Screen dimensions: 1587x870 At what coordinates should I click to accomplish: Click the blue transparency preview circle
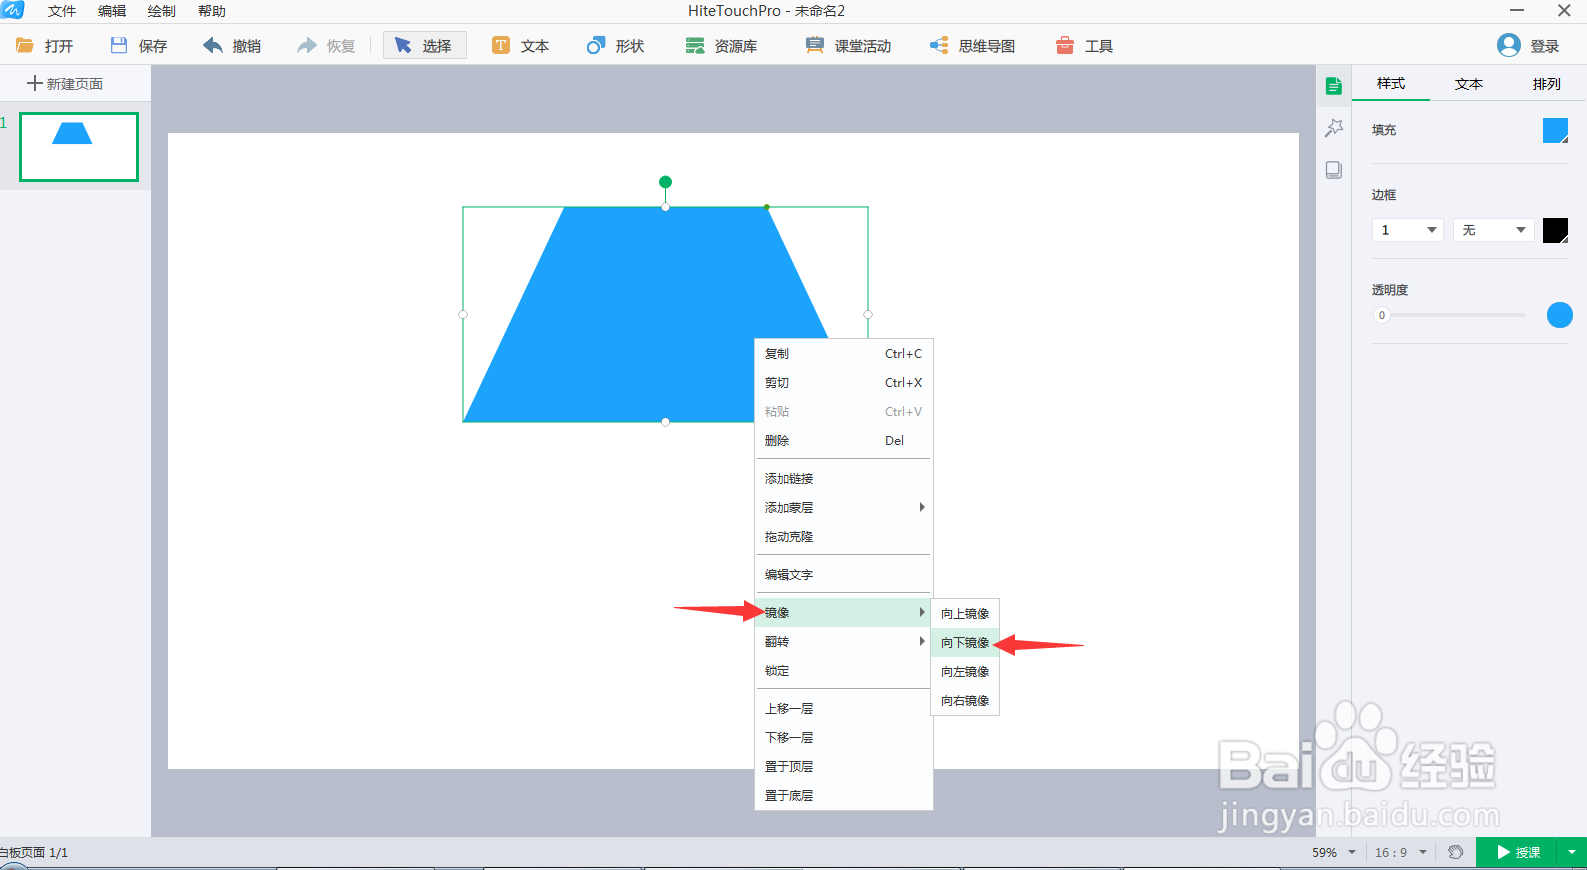tap(1560, 315)
